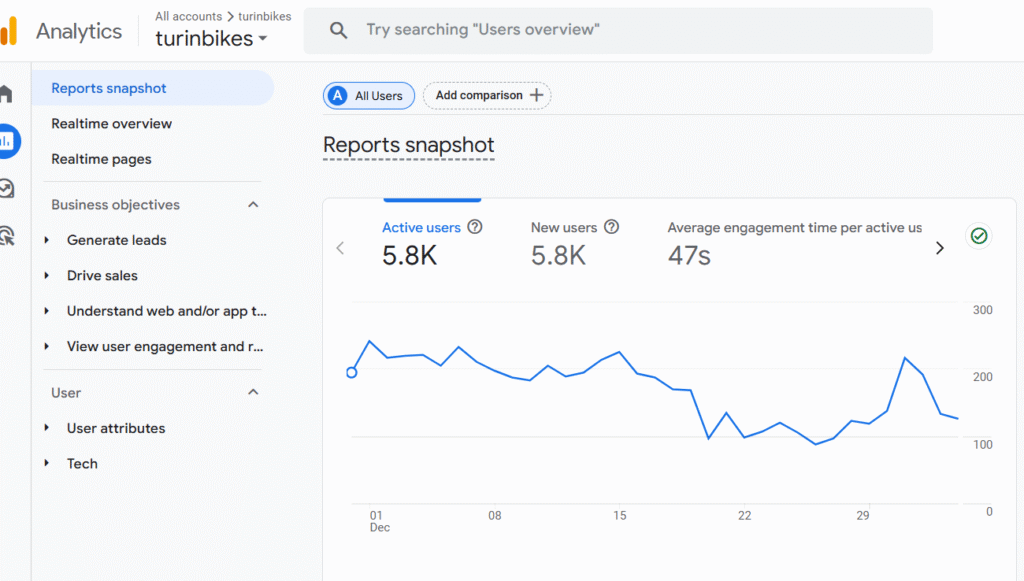1024x581 pixels.
Task: Open the Explore icon in left rail
Action: (6, 188)
